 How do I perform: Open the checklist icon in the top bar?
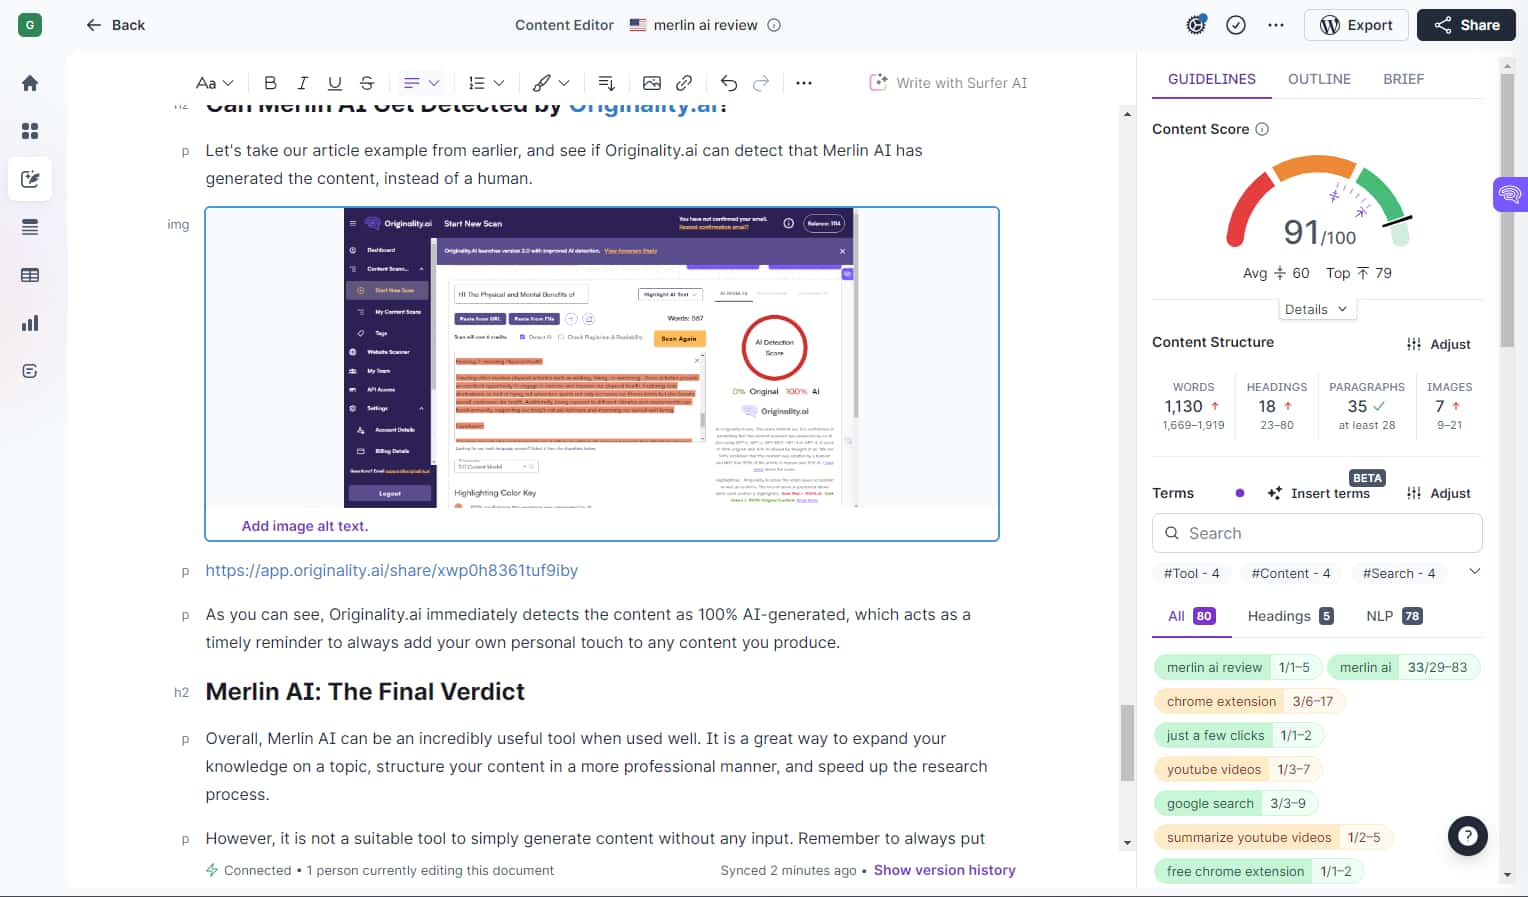tap(1236, 24)
